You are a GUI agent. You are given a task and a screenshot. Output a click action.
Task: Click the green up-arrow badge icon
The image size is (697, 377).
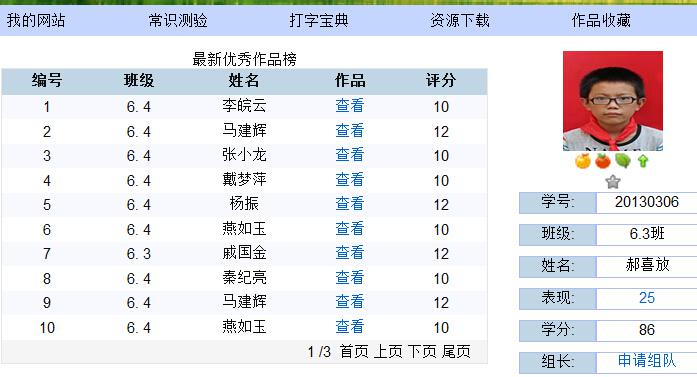click(643, 161)
